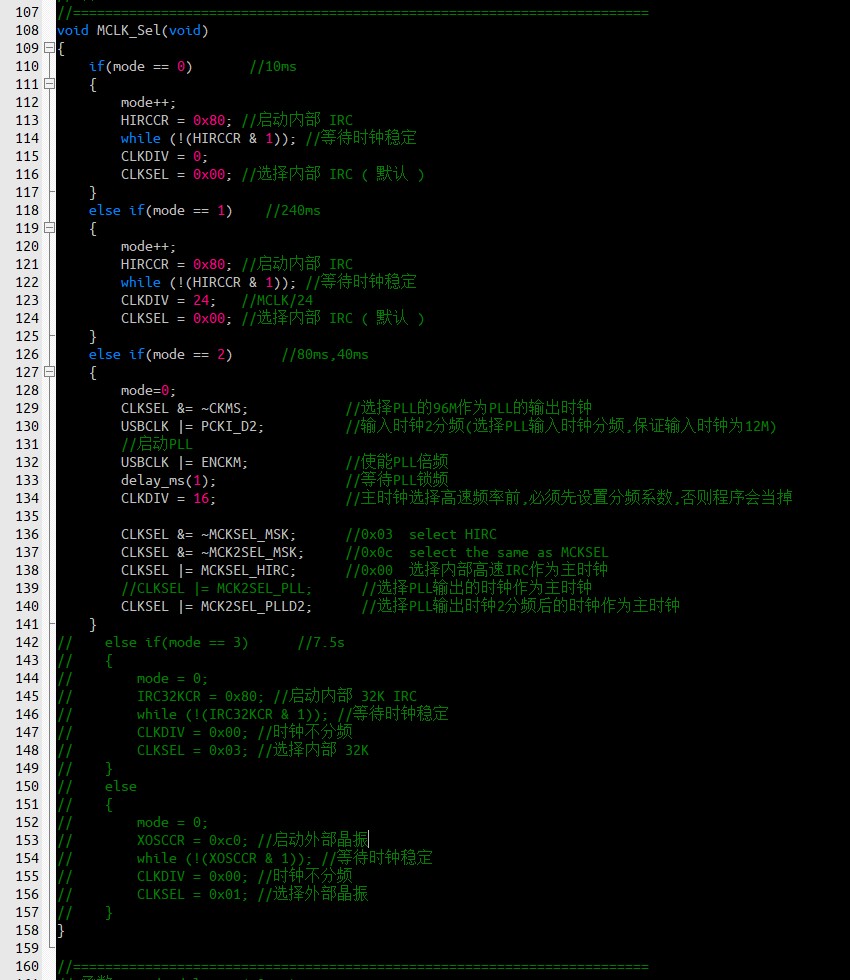
Task: Place cursor on if(mode == 0) condition
Action: tap(141, 66)
